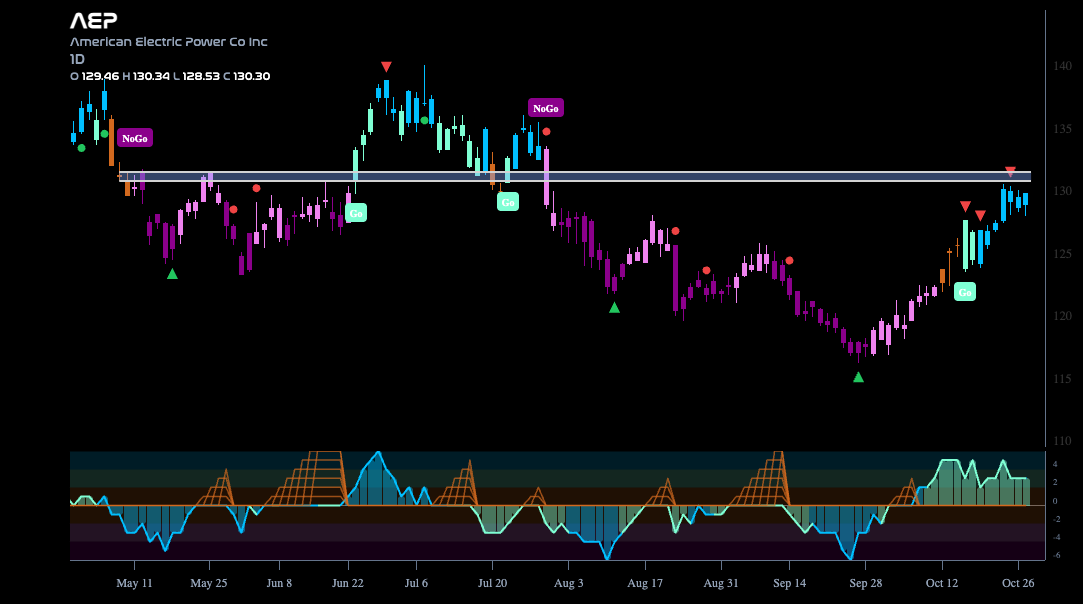Click the Aug 3 date label
The width and height of the screenshot is (1083, 604).
point(568,583)
